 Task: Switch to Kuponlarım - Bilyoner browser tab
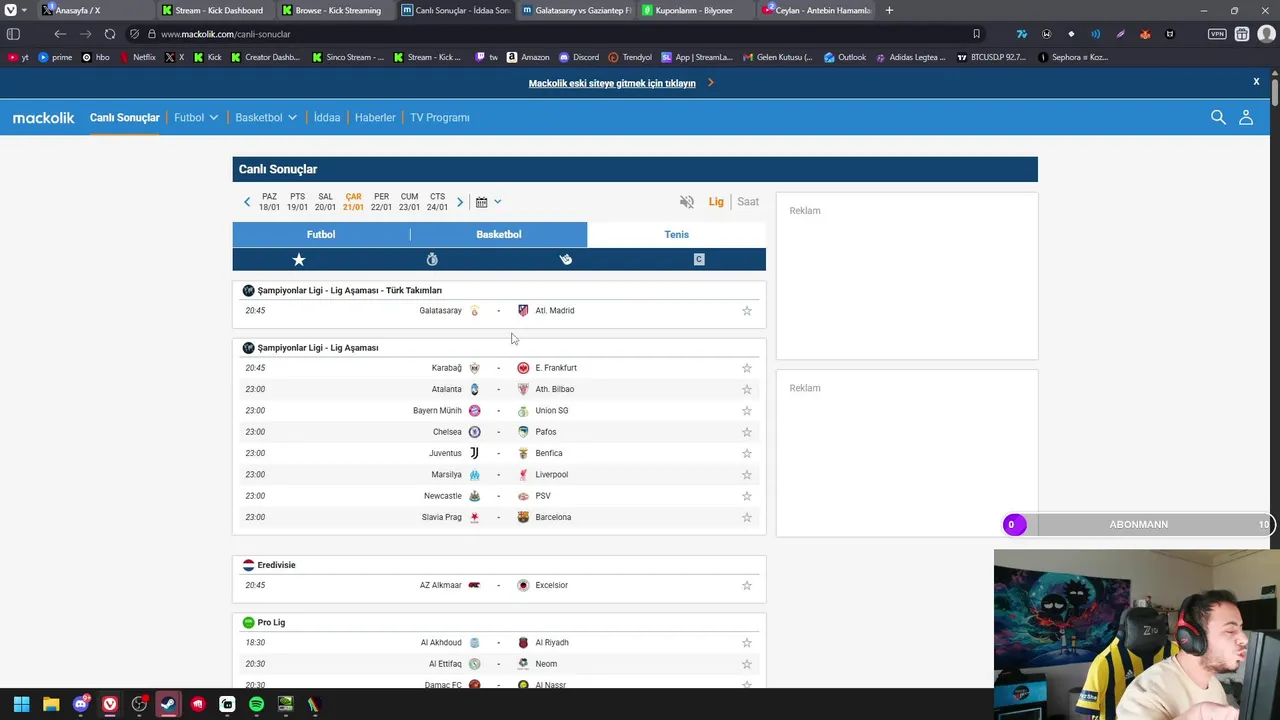tap(694, 10)
